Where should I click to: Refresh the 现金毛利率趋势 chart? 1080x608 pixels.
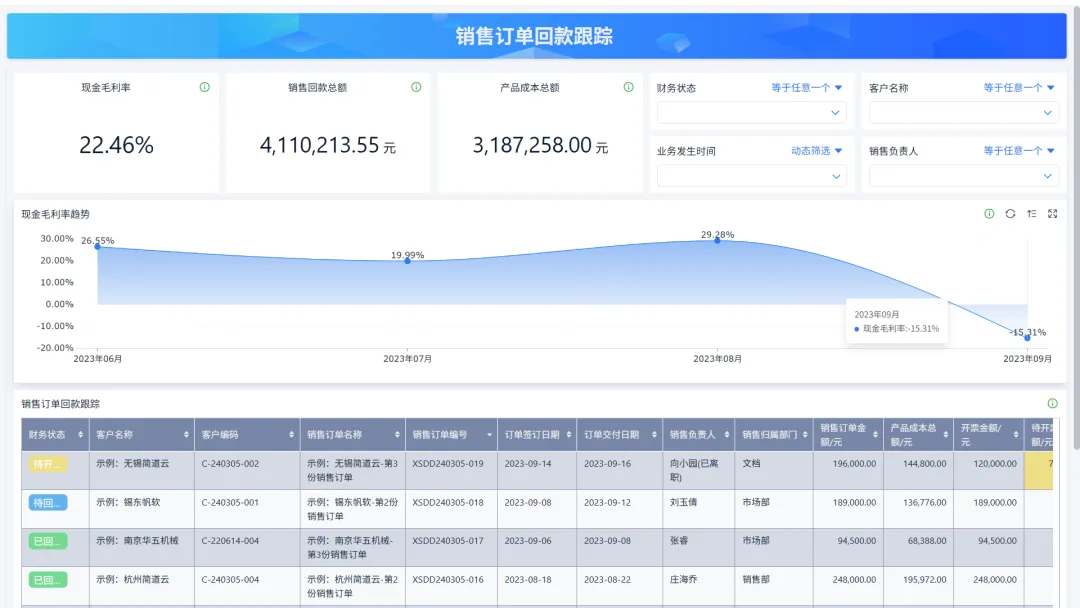click(1010, 214)
